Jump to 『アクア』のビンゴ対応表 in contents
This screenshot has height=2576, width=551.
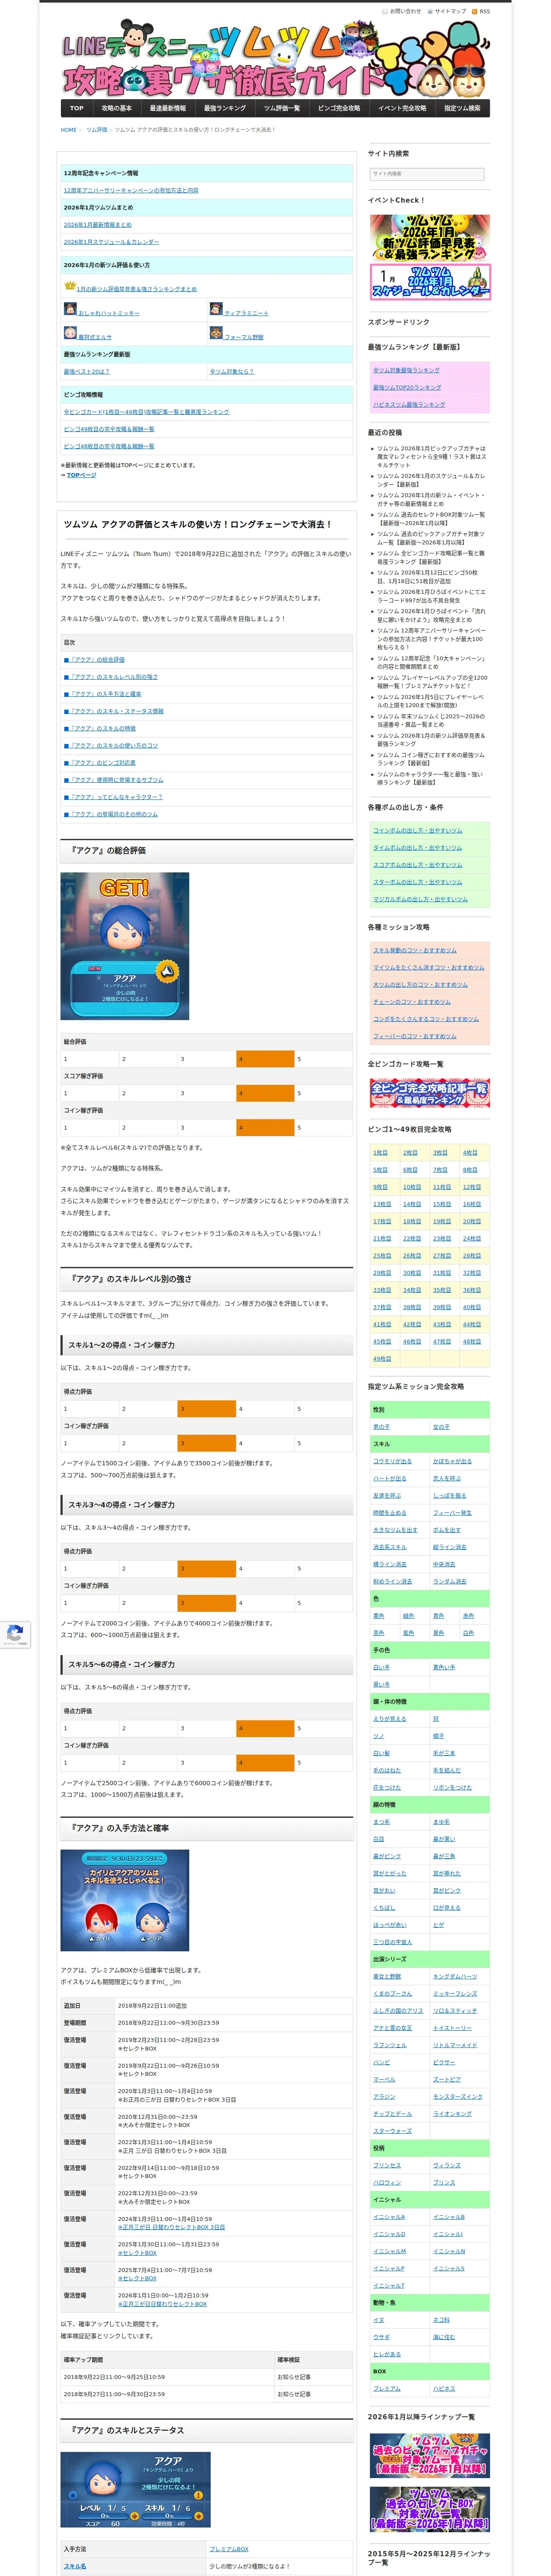coord(100,763)
